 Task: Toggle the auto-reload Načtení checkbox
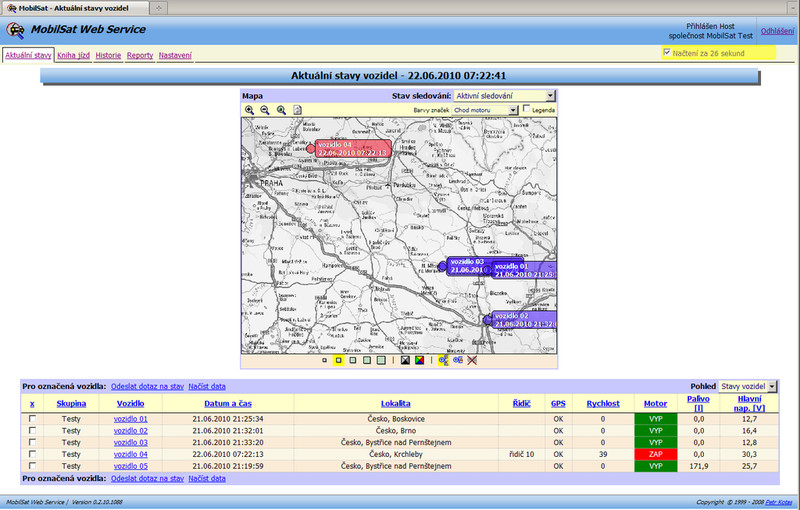pos(667,53)
